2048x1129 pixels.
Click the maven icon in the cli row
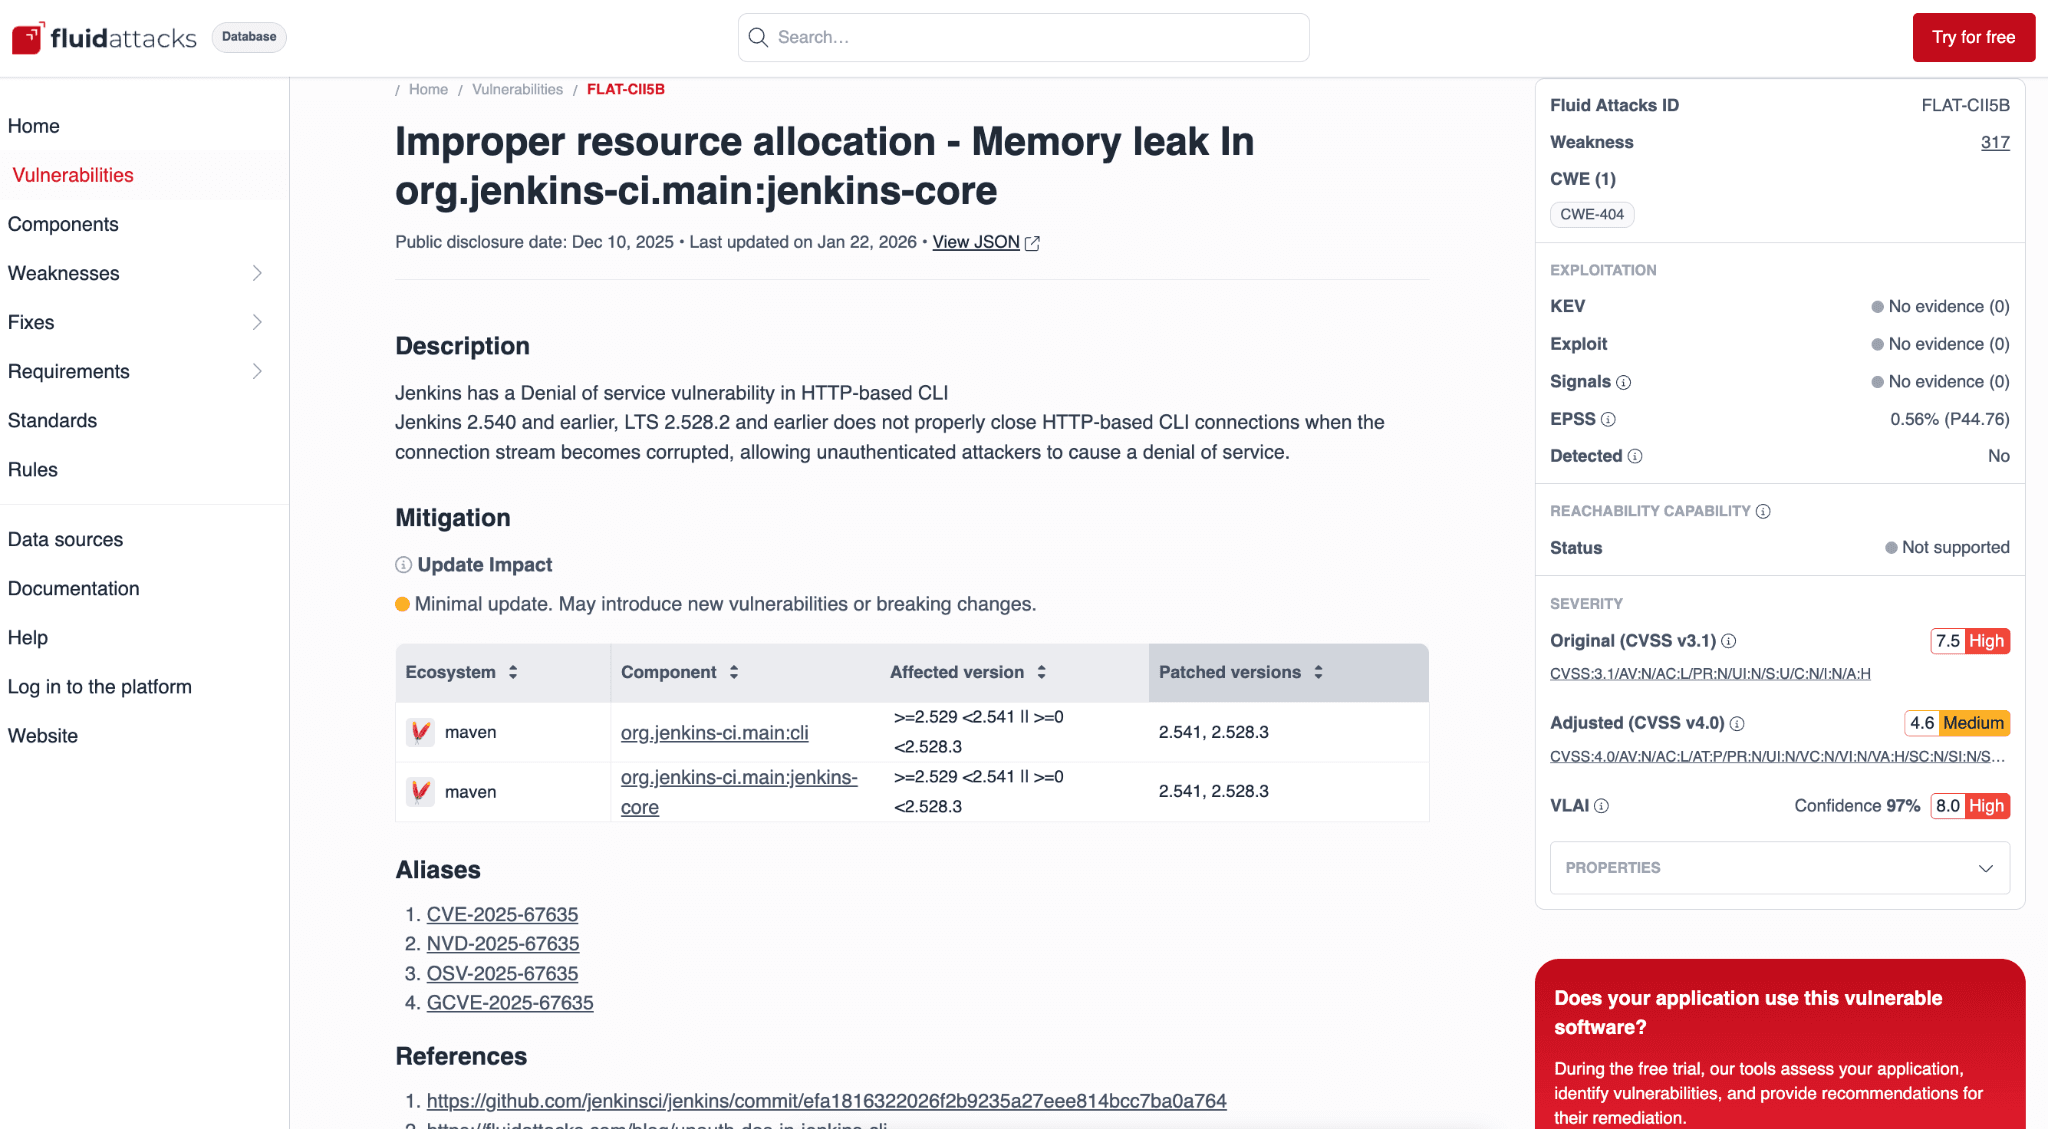421,732
